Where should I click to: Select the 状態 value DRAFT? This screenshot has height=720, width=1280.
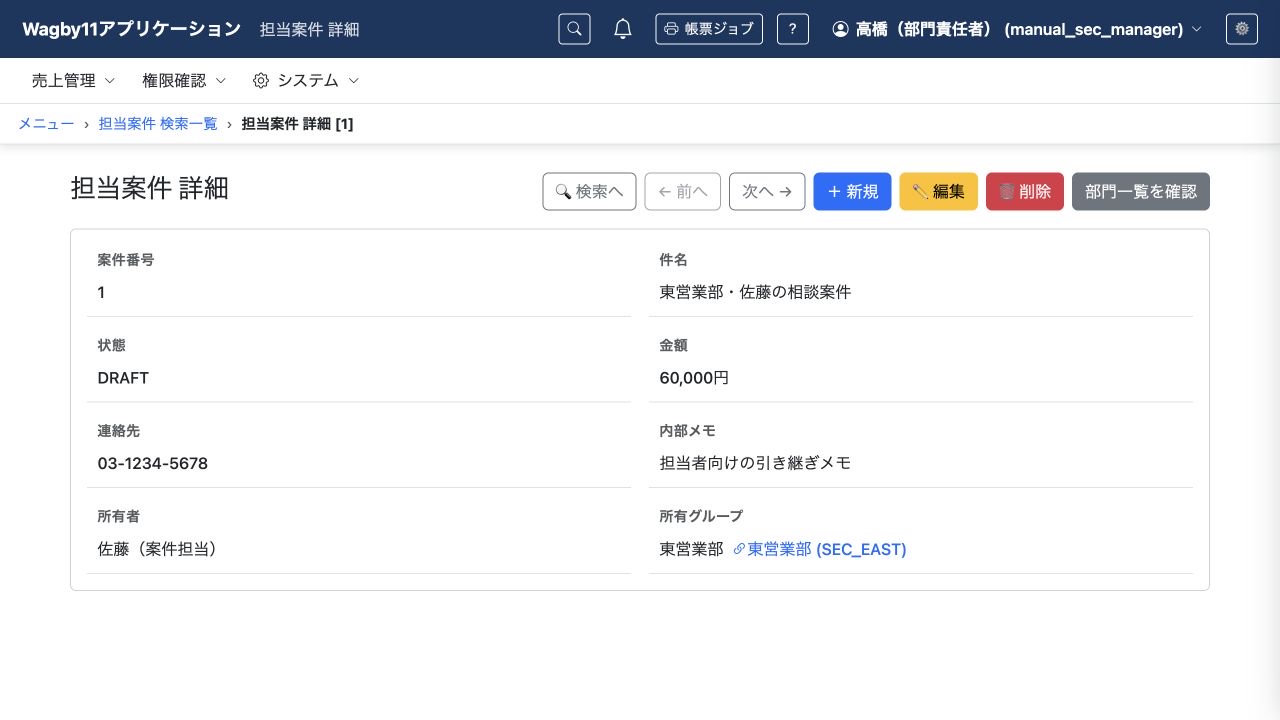(x=123, y=378)
